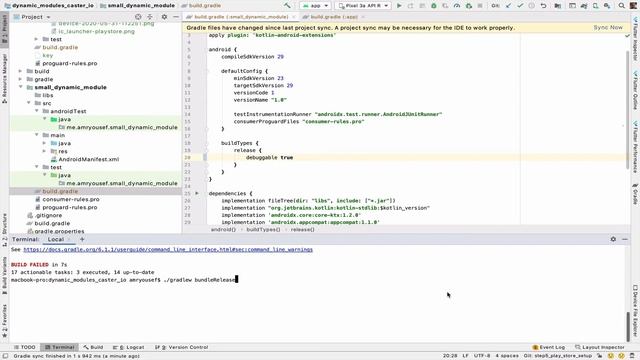Image resolution: width=640 pixels, height=360 pixels.
Task: Click the Project panel locate target icon
Action: pos(138,17)
